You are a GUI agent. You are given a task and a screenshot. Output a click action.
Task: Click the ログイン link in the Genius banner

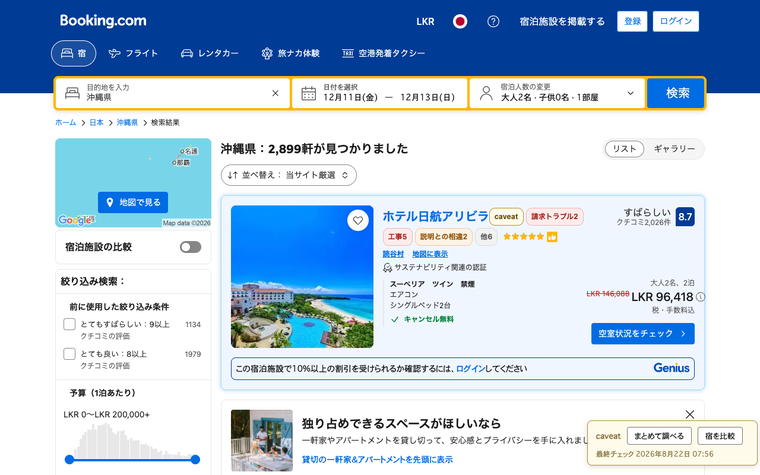470,369
